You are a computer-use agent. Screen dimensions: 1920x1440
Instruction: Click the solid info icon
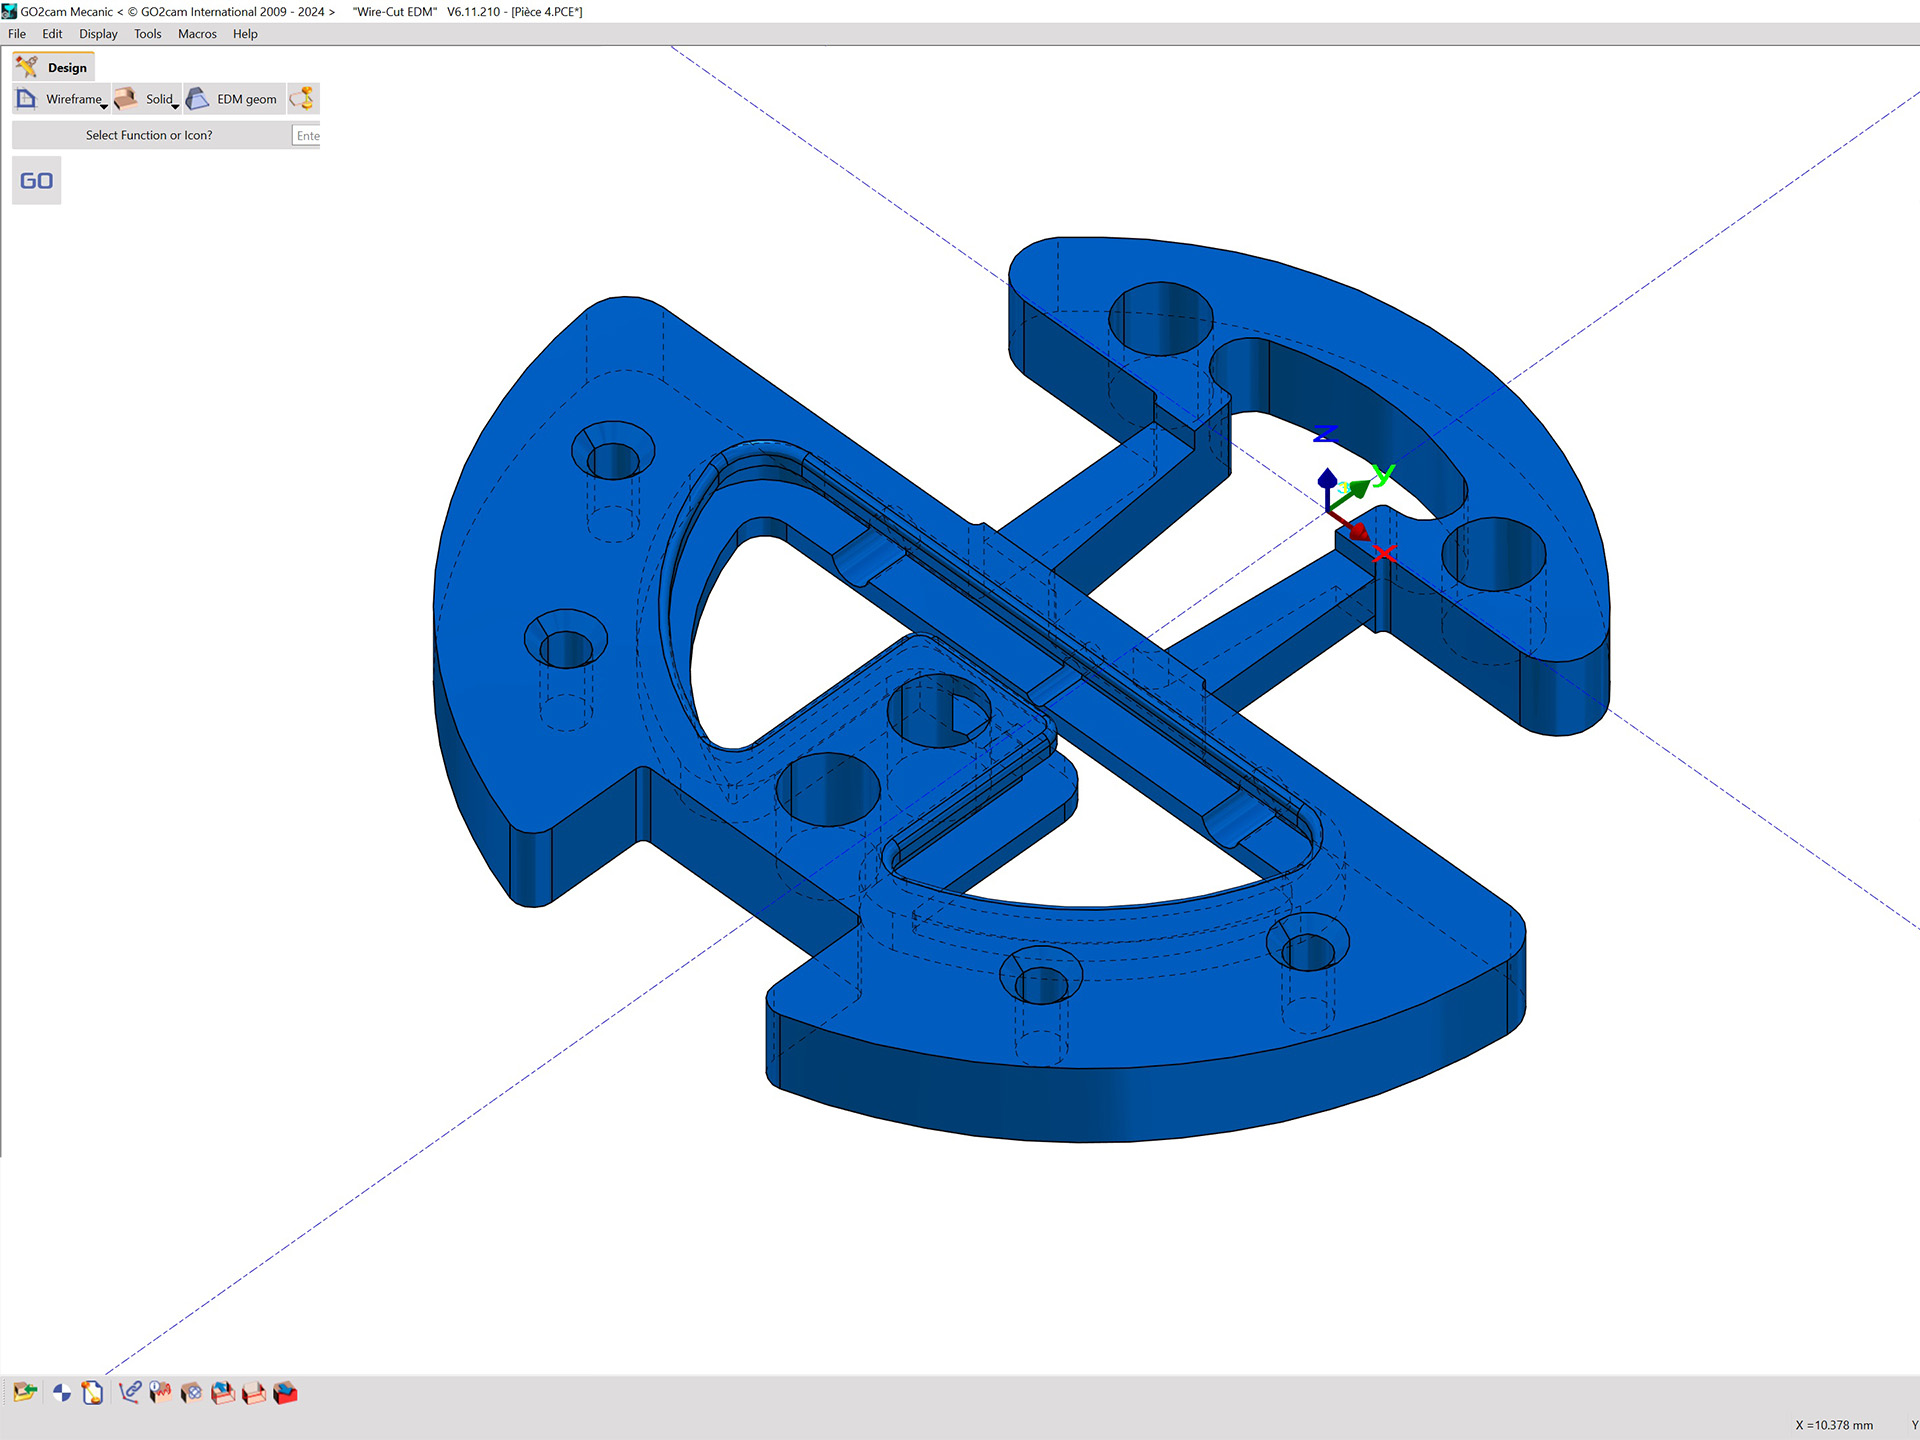coord(160,1392)
